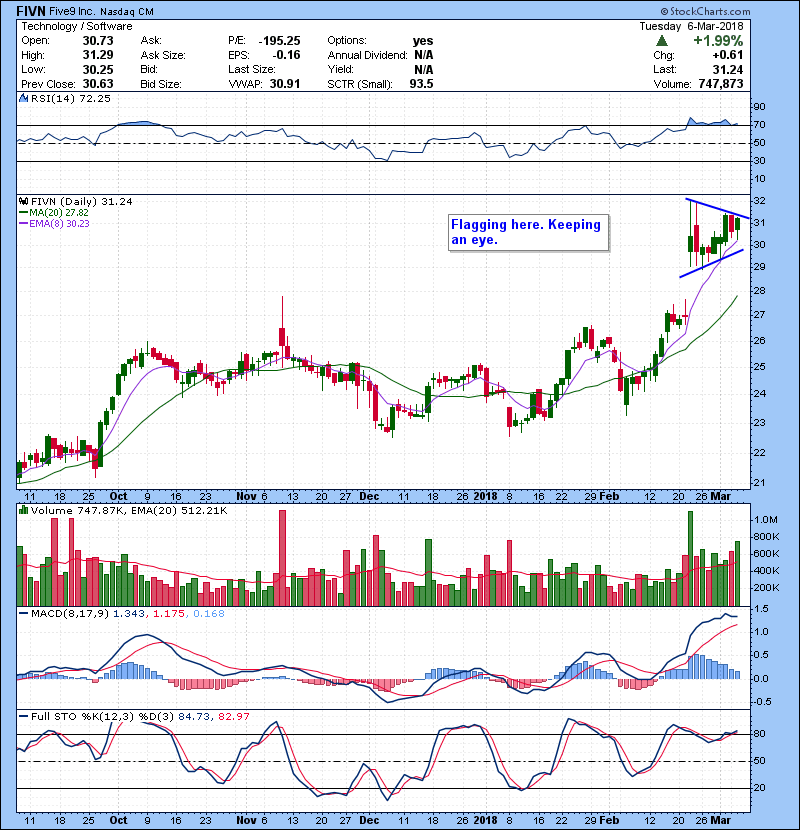Click the 'EMA(8) 30.23' legend entry

(59, 223)
